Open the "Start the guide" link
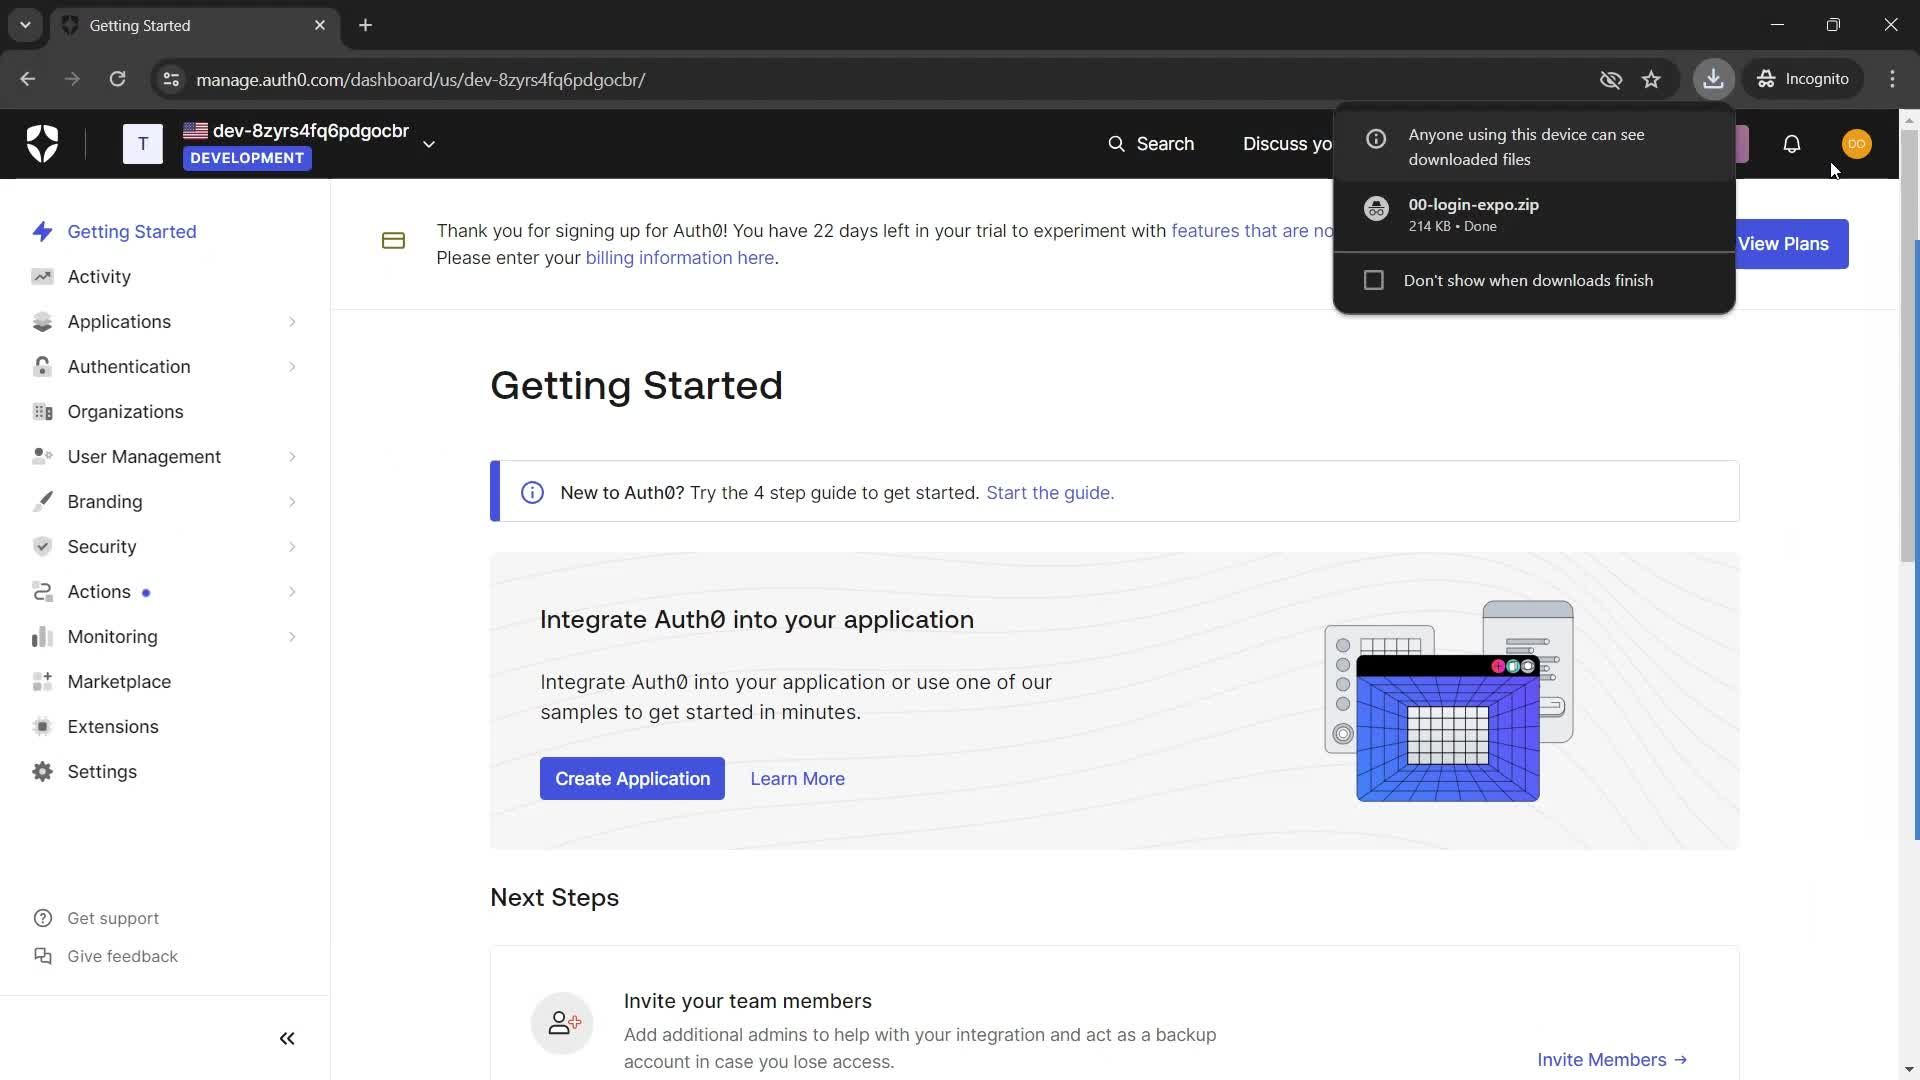This screenshot has height=1080, width=1920. click(1050, 493)
